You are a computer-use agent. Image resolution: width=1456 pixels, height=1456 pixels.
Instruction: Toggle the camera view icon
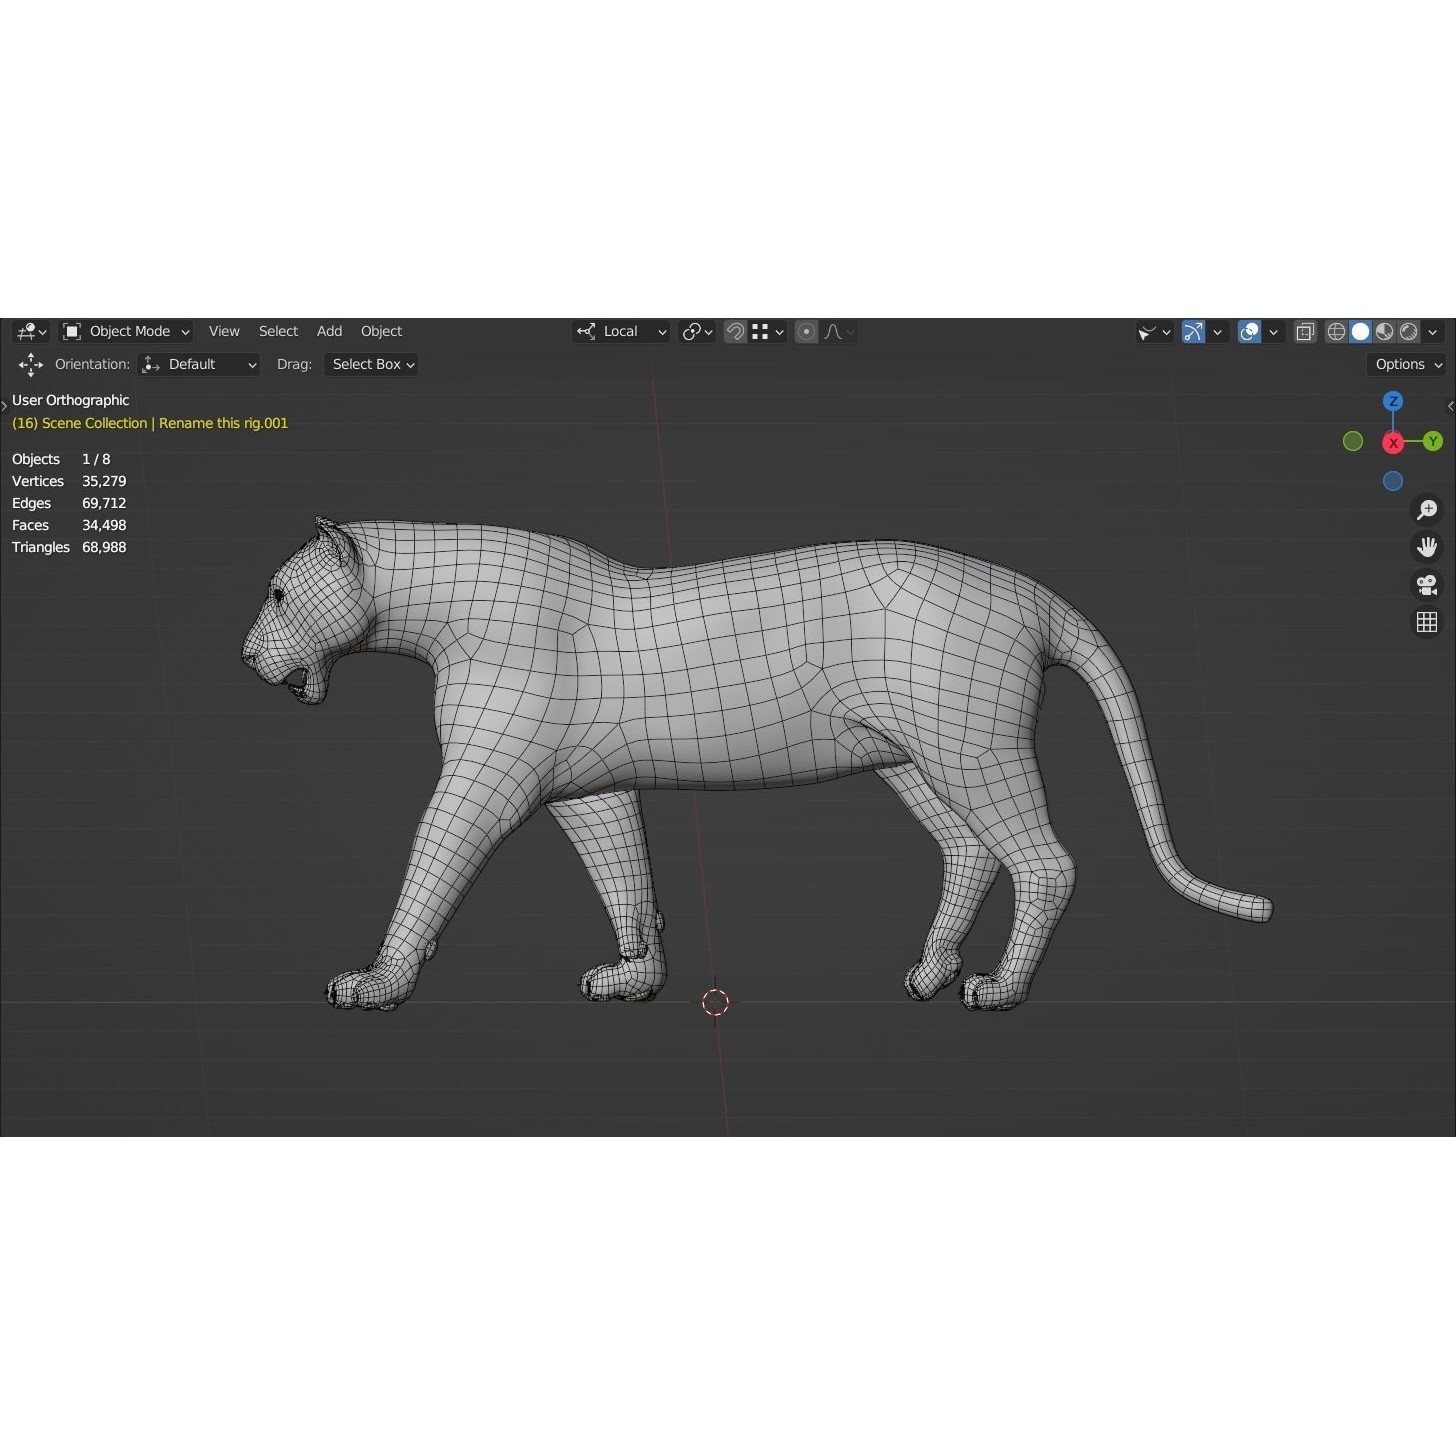1427,585
